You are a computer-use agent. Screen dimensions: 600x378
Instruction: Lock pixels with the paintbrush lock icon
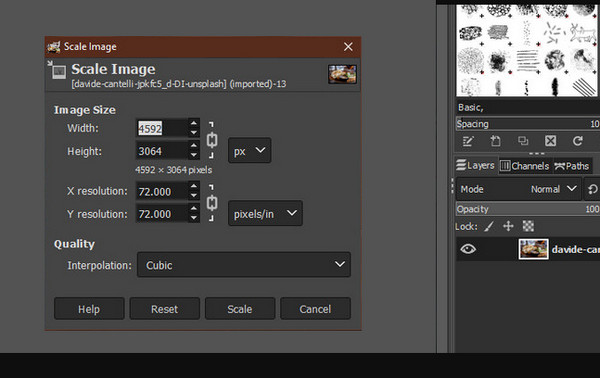coord(489,226)
